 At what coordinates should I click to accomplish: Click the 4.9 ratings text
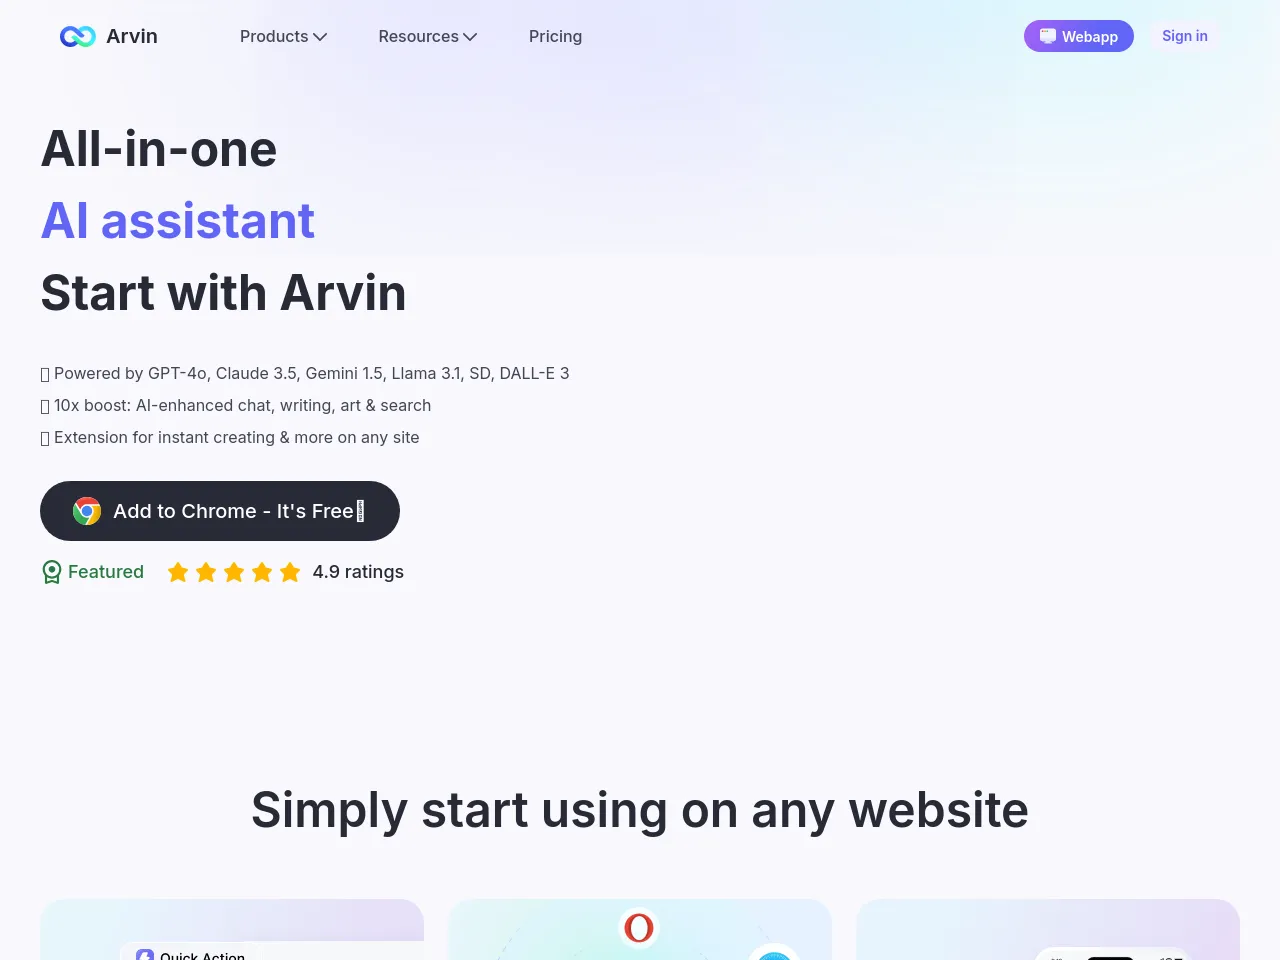pos(358,572)
